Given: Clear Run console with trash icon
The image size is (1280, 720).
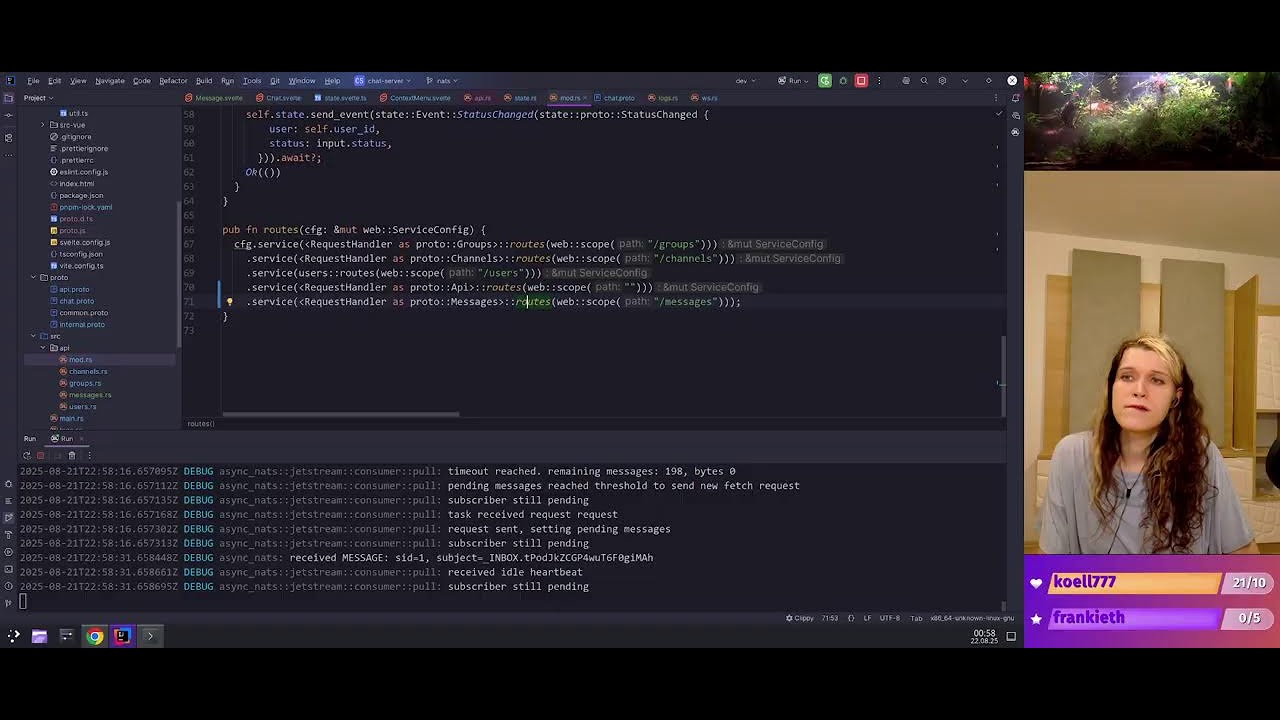Looking at the screenshot, I should (71, 455).
